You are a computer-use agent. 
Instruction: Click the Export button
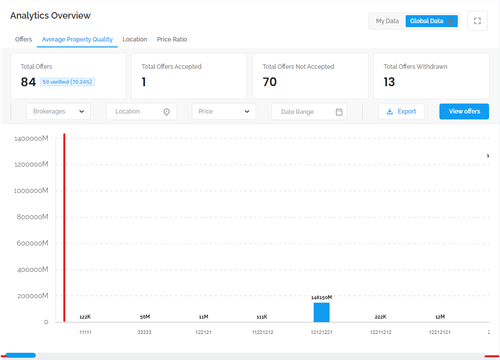(x=401, y=112)
